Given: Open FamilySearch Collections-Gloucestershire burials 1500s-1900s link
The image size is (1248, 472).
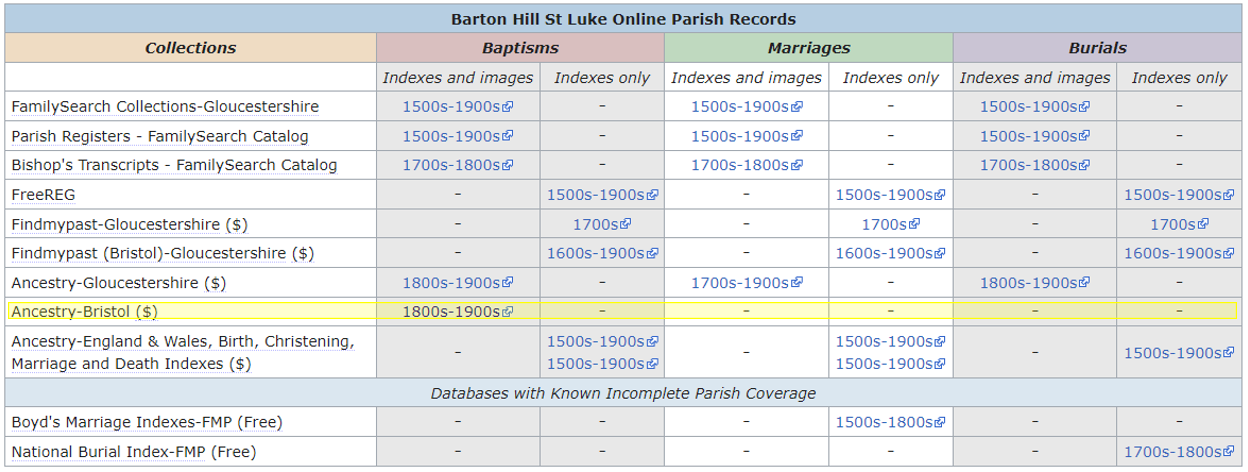Looking at the screenshot, I should point(1035,107).
